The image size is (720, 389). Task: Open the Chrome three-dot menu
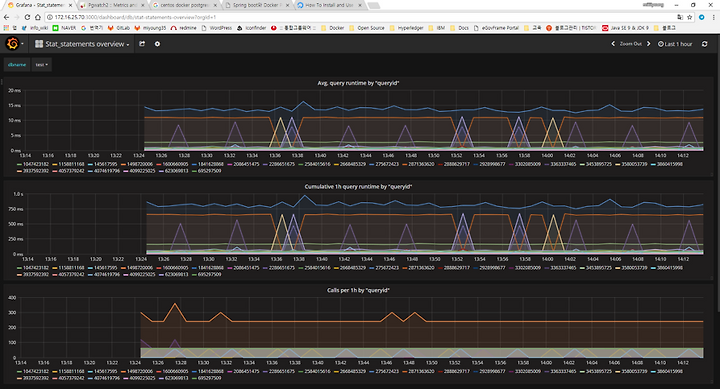[x=714, y=17]
